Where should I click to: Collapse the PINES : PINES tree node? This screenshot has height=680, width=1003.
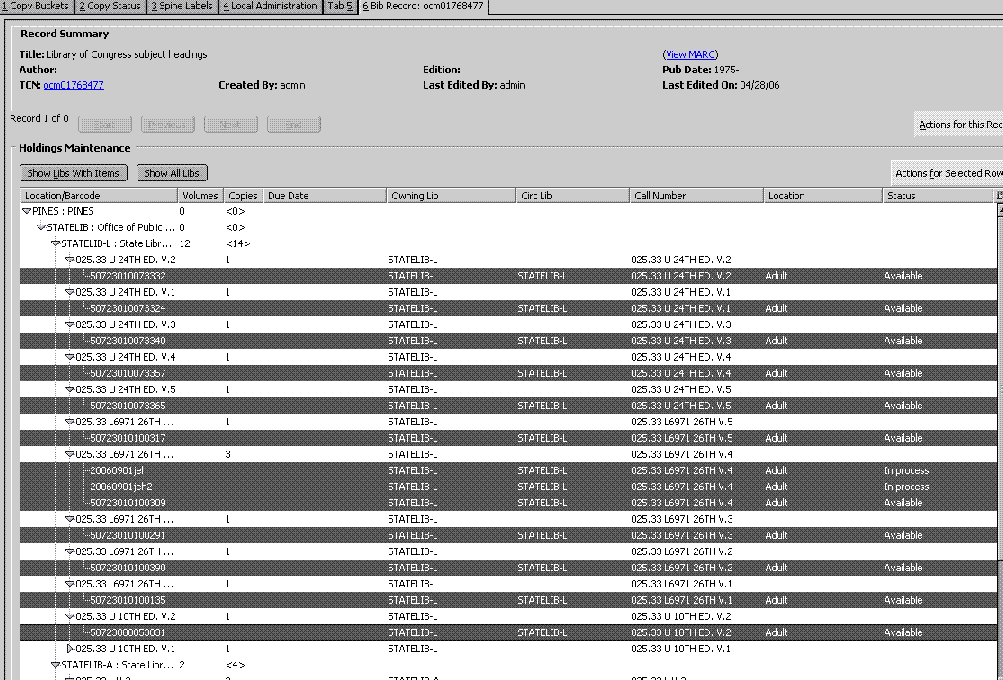(27, 212)
